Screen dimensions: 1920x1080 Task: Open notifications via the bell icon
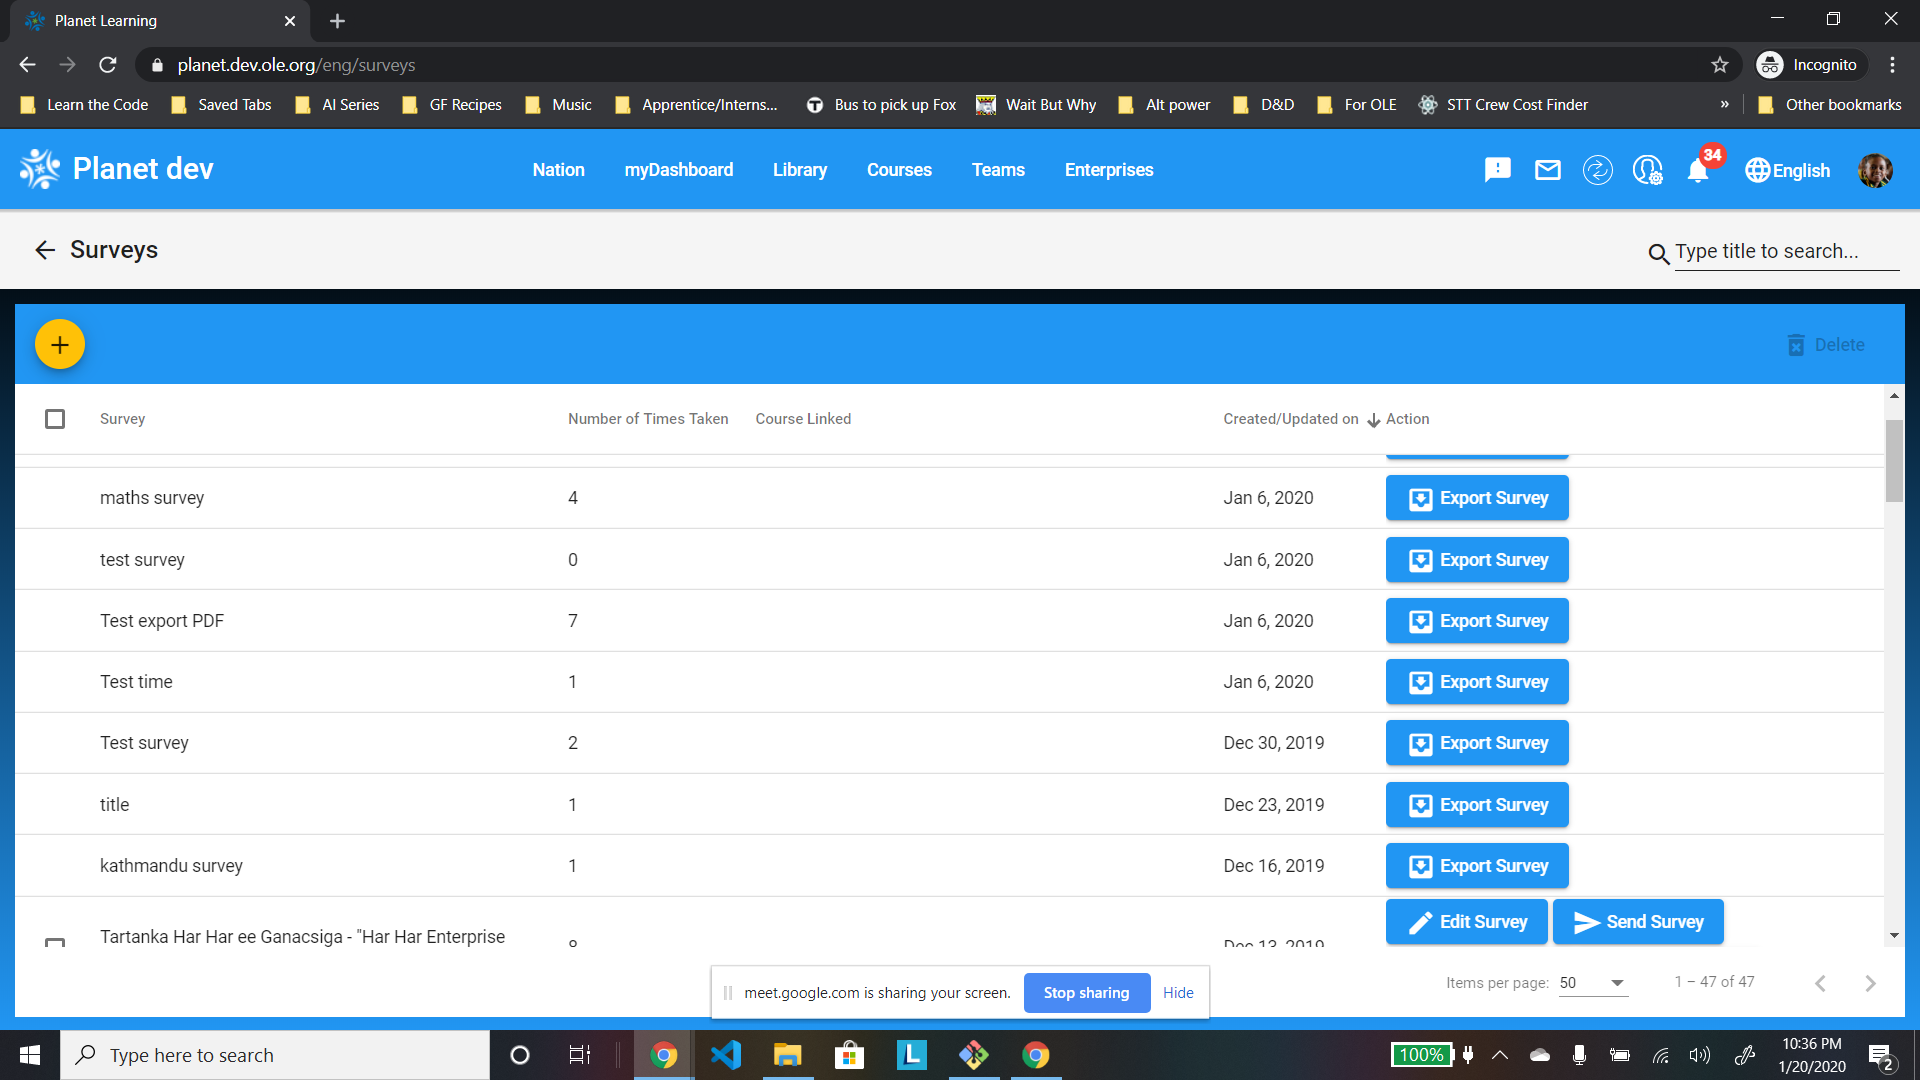[x=1697, y=170]
